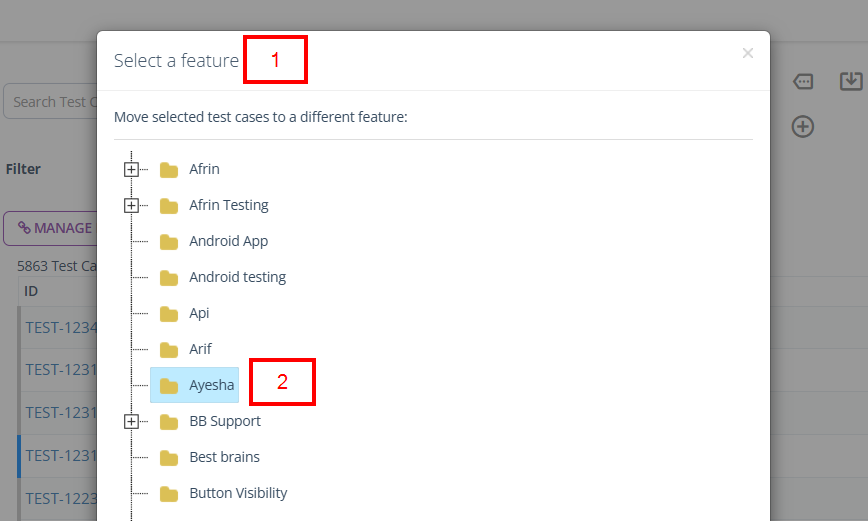This screenshot has height=521, width=868.
Task: Choose Android testing feature
Action: point(237,278)
